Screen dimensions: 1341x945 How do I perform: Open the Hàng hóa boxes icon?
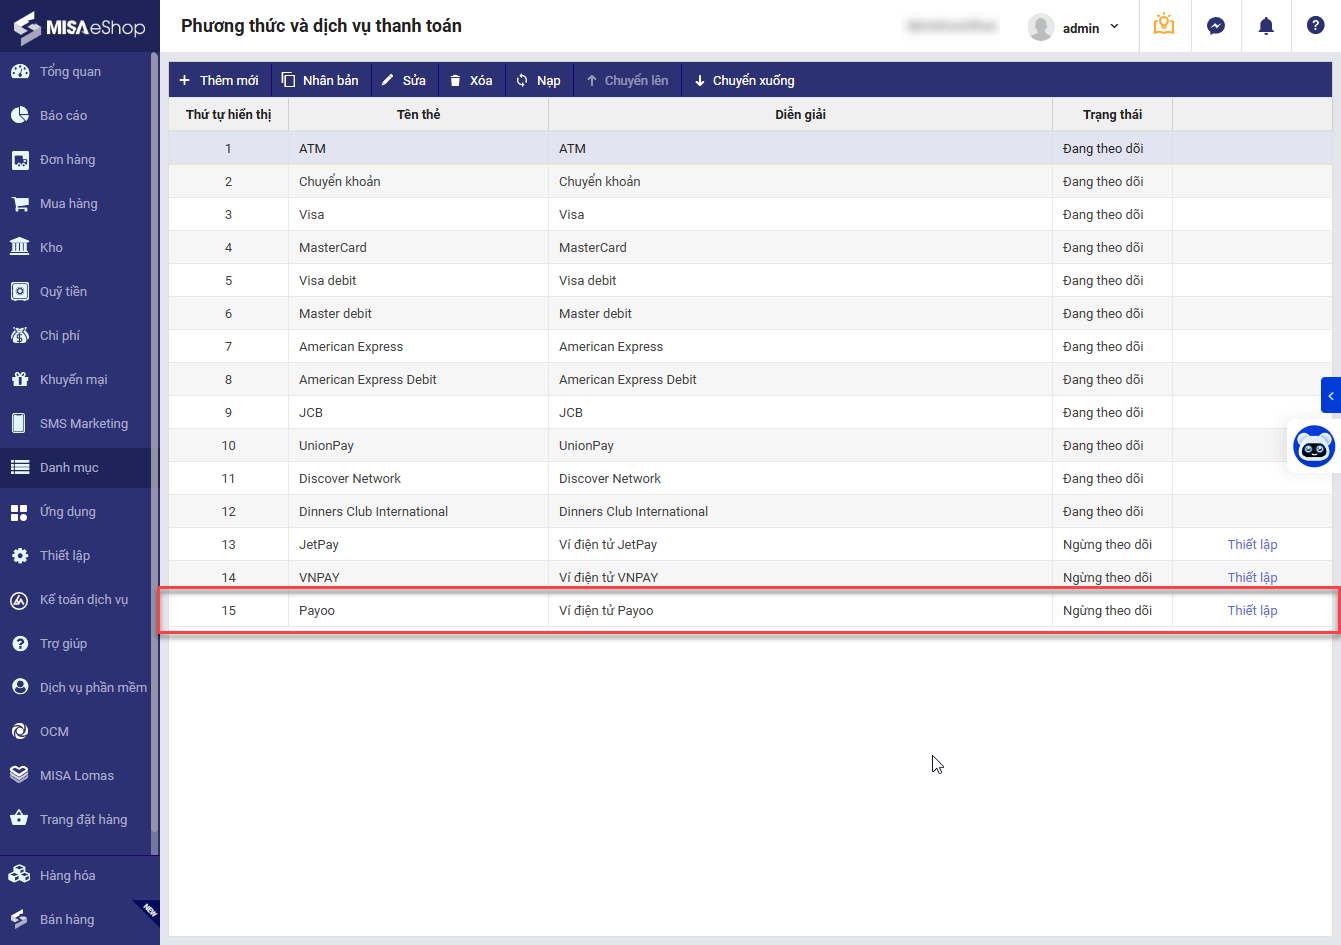pyautogui.click(x=20, y=876)
